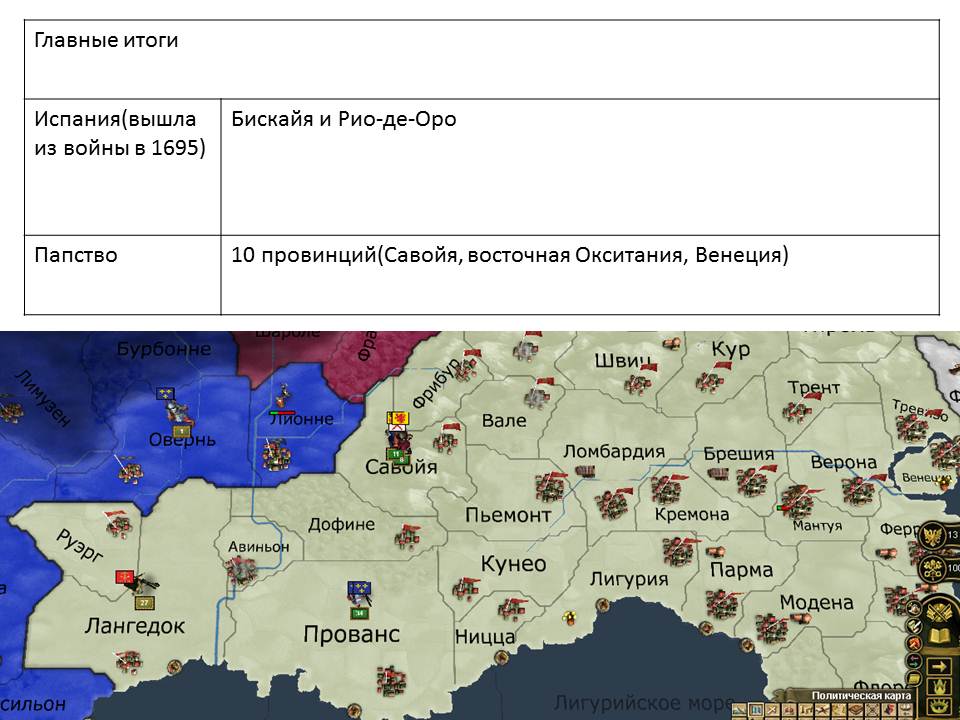960x720 pixels.
Task: Click the port icon south of Ницца
Action: (501, 658)
